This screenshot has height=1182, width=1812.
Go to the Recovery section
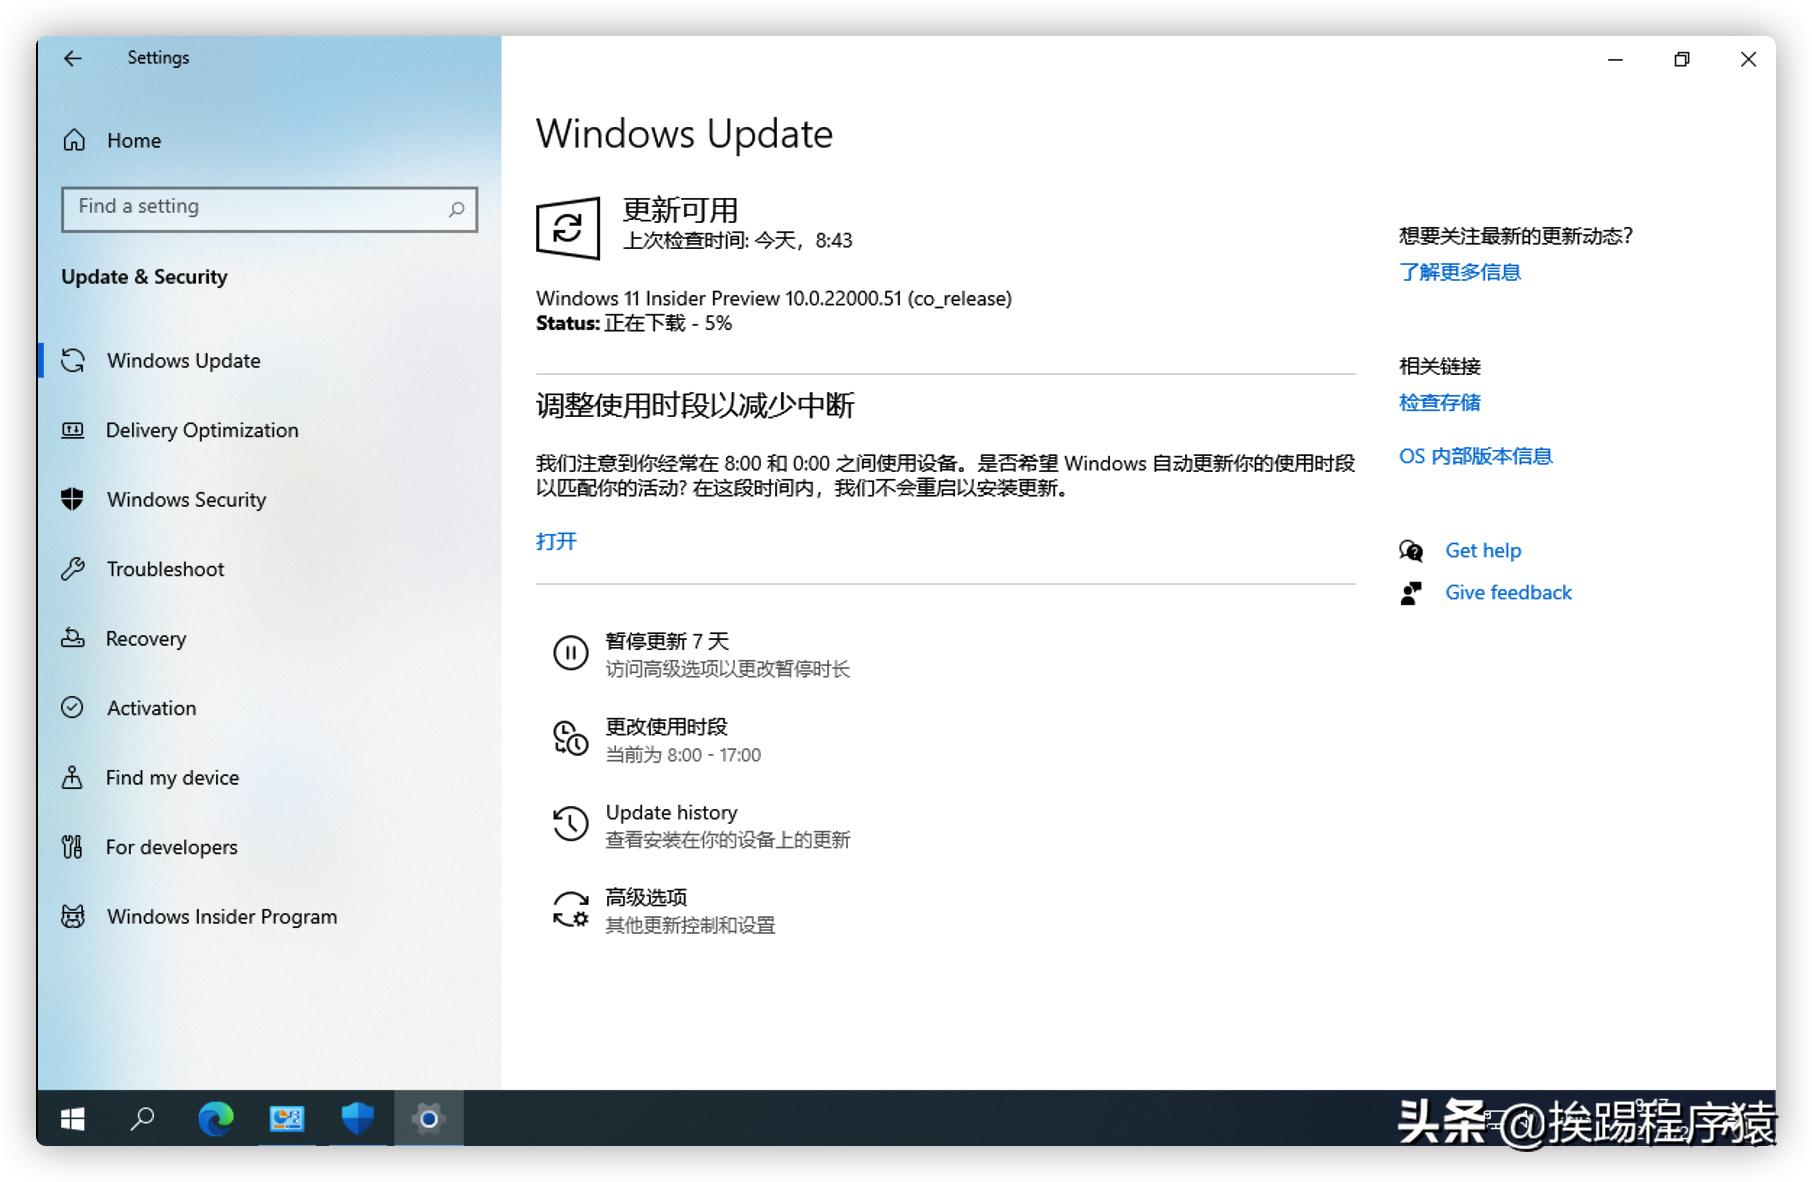(146, 638)
